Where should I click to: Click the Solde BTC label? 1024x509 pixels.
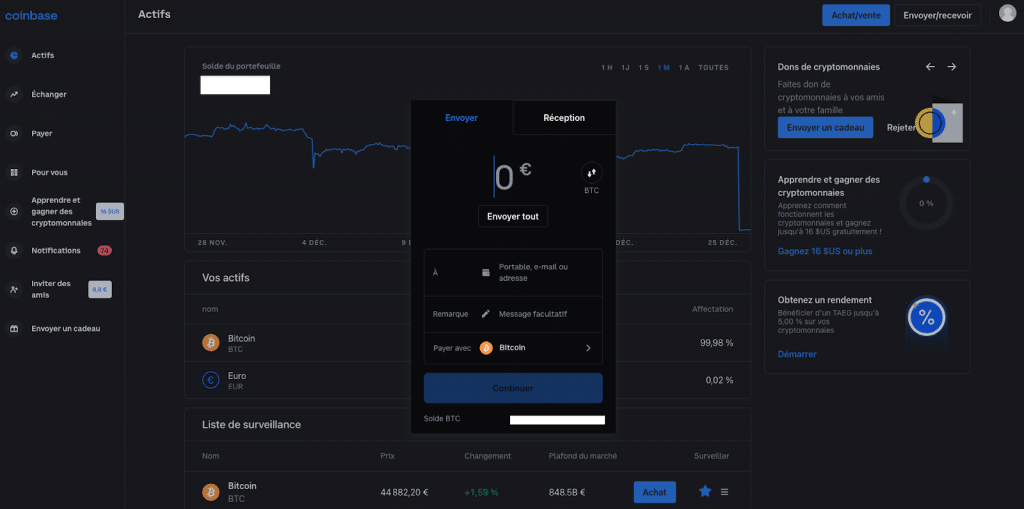tap(442, 418)
